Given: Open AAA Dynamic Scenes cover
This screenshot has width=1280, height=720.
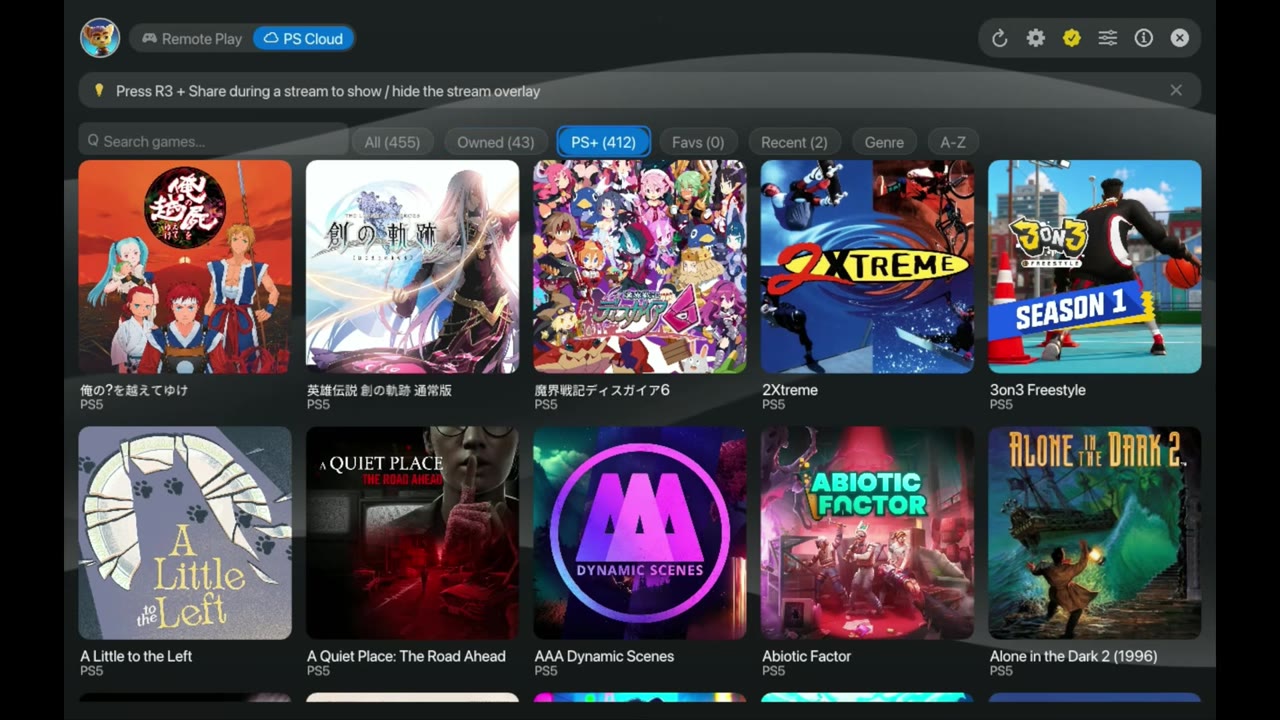Looking at the screenshot, I should tap(640, 533).
